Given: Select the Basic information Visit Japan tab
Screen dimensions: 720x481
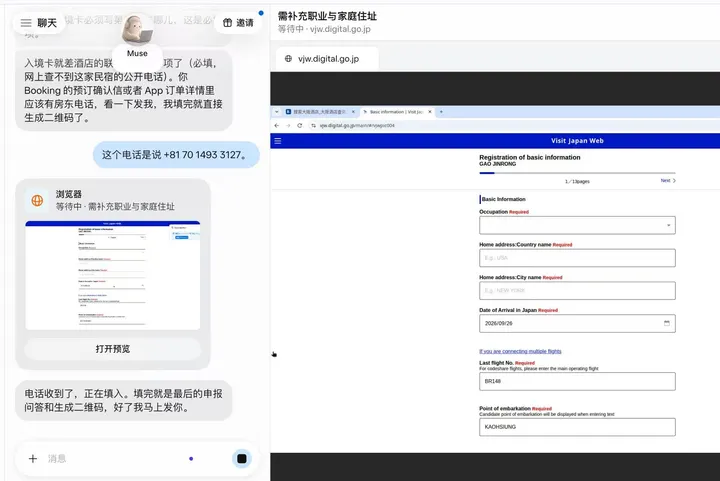Looking at the screenshot, I should [x=394, y=112].
